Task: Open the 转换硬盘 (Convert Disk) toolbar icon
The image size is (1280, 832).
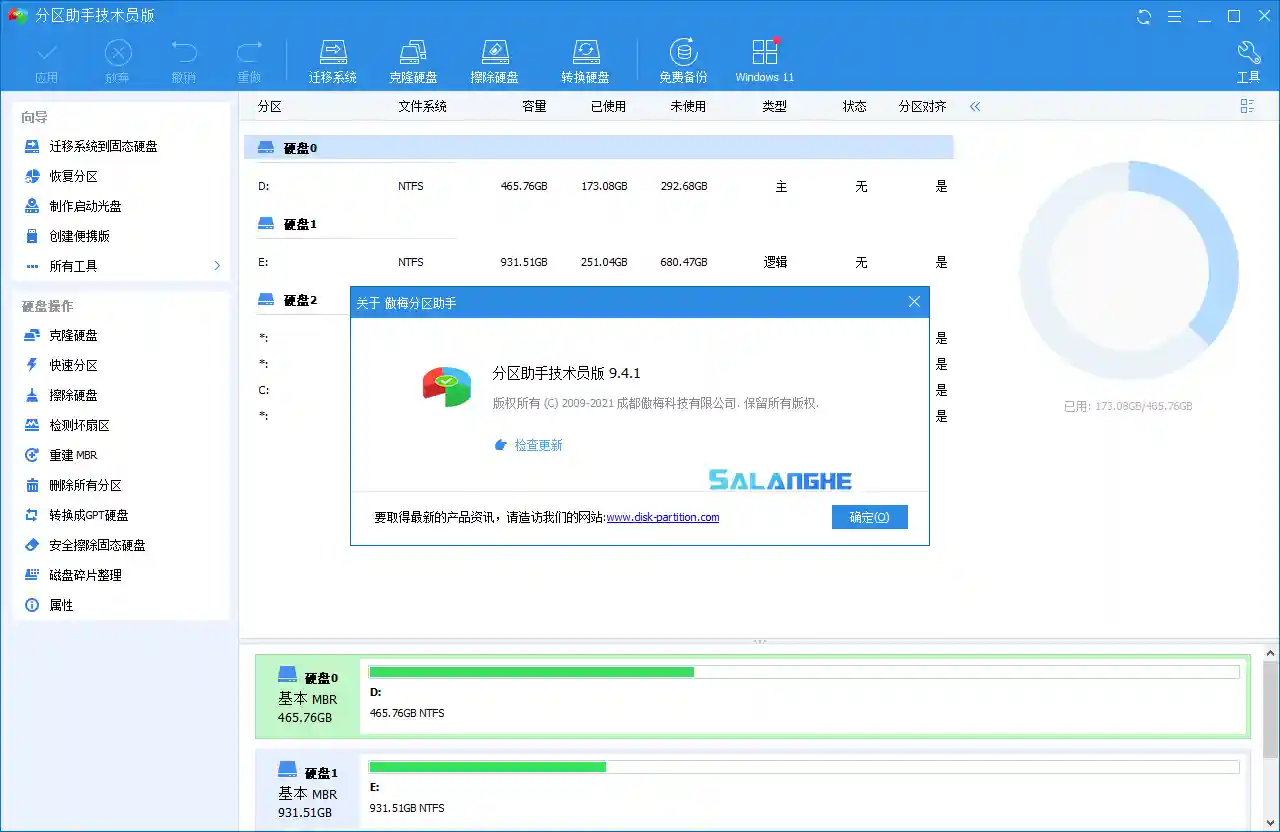Action: tap(586, 57)
